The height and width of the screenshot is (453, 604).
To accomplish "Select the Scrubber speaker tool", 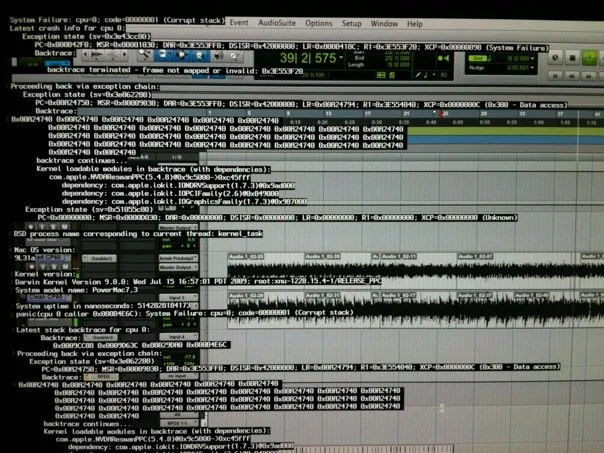I will (218, 56).
